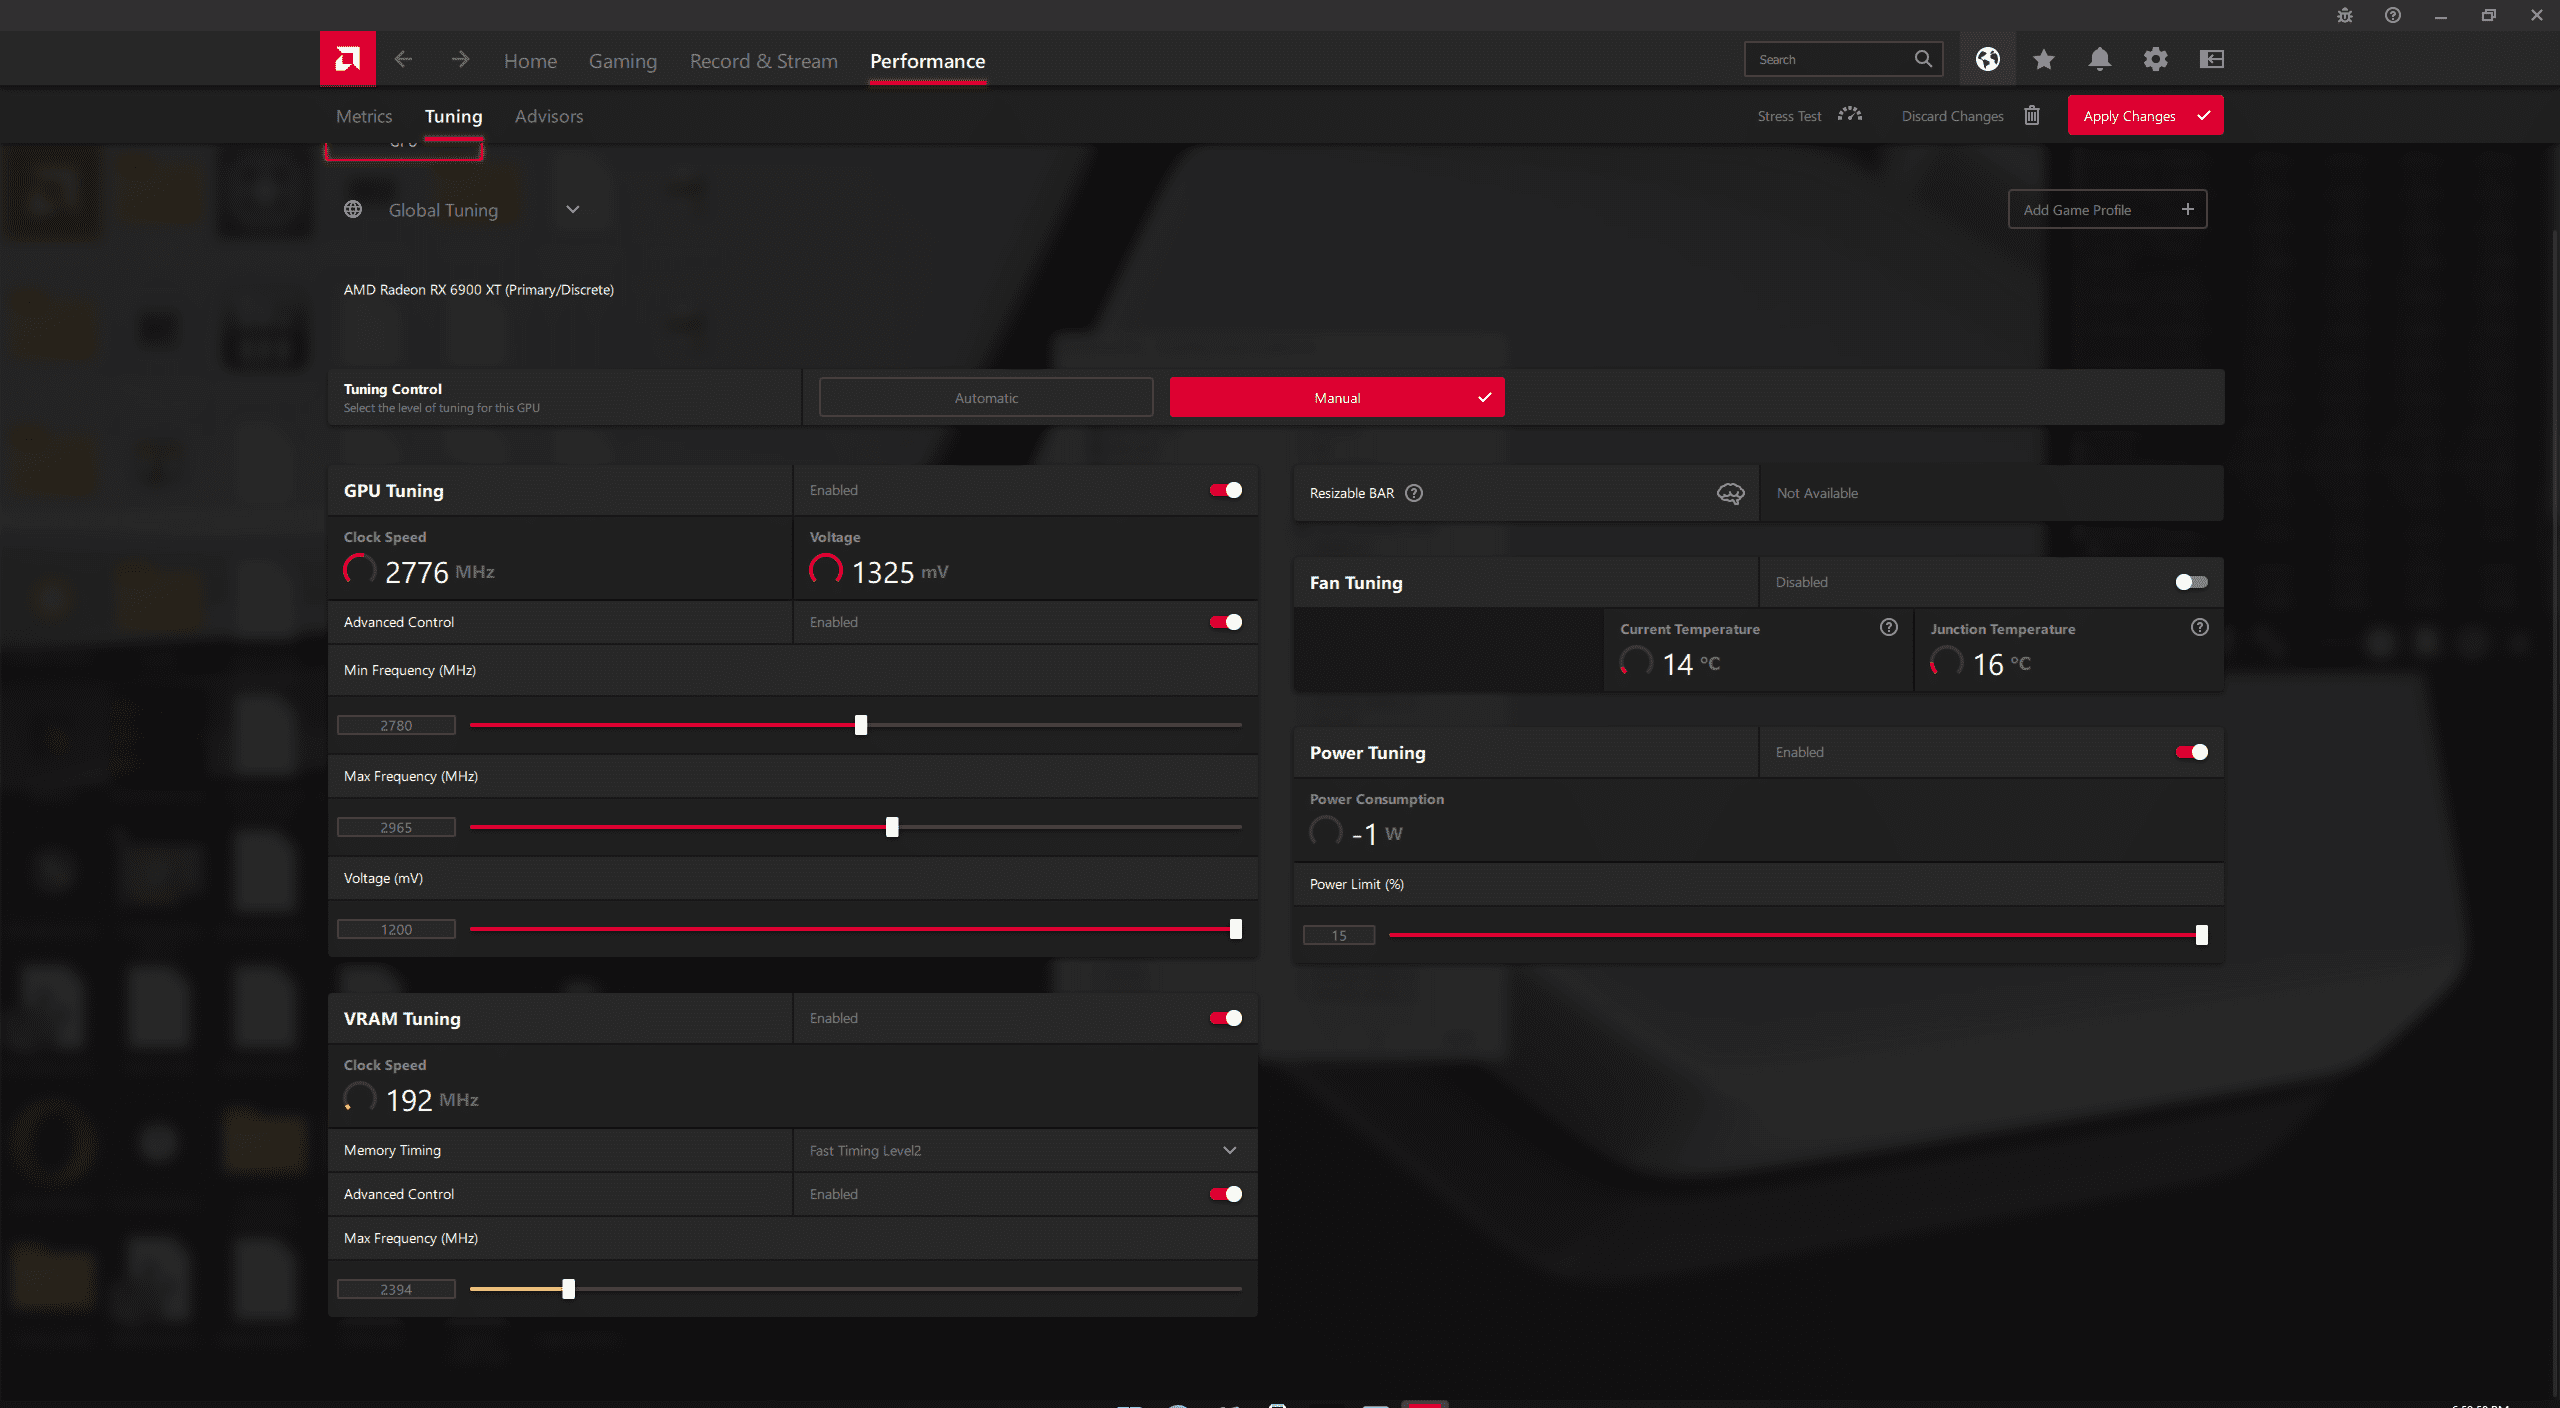Click the Power Limit slider handle
Screen dimensions: 2560x1408
coord(2202,935)
